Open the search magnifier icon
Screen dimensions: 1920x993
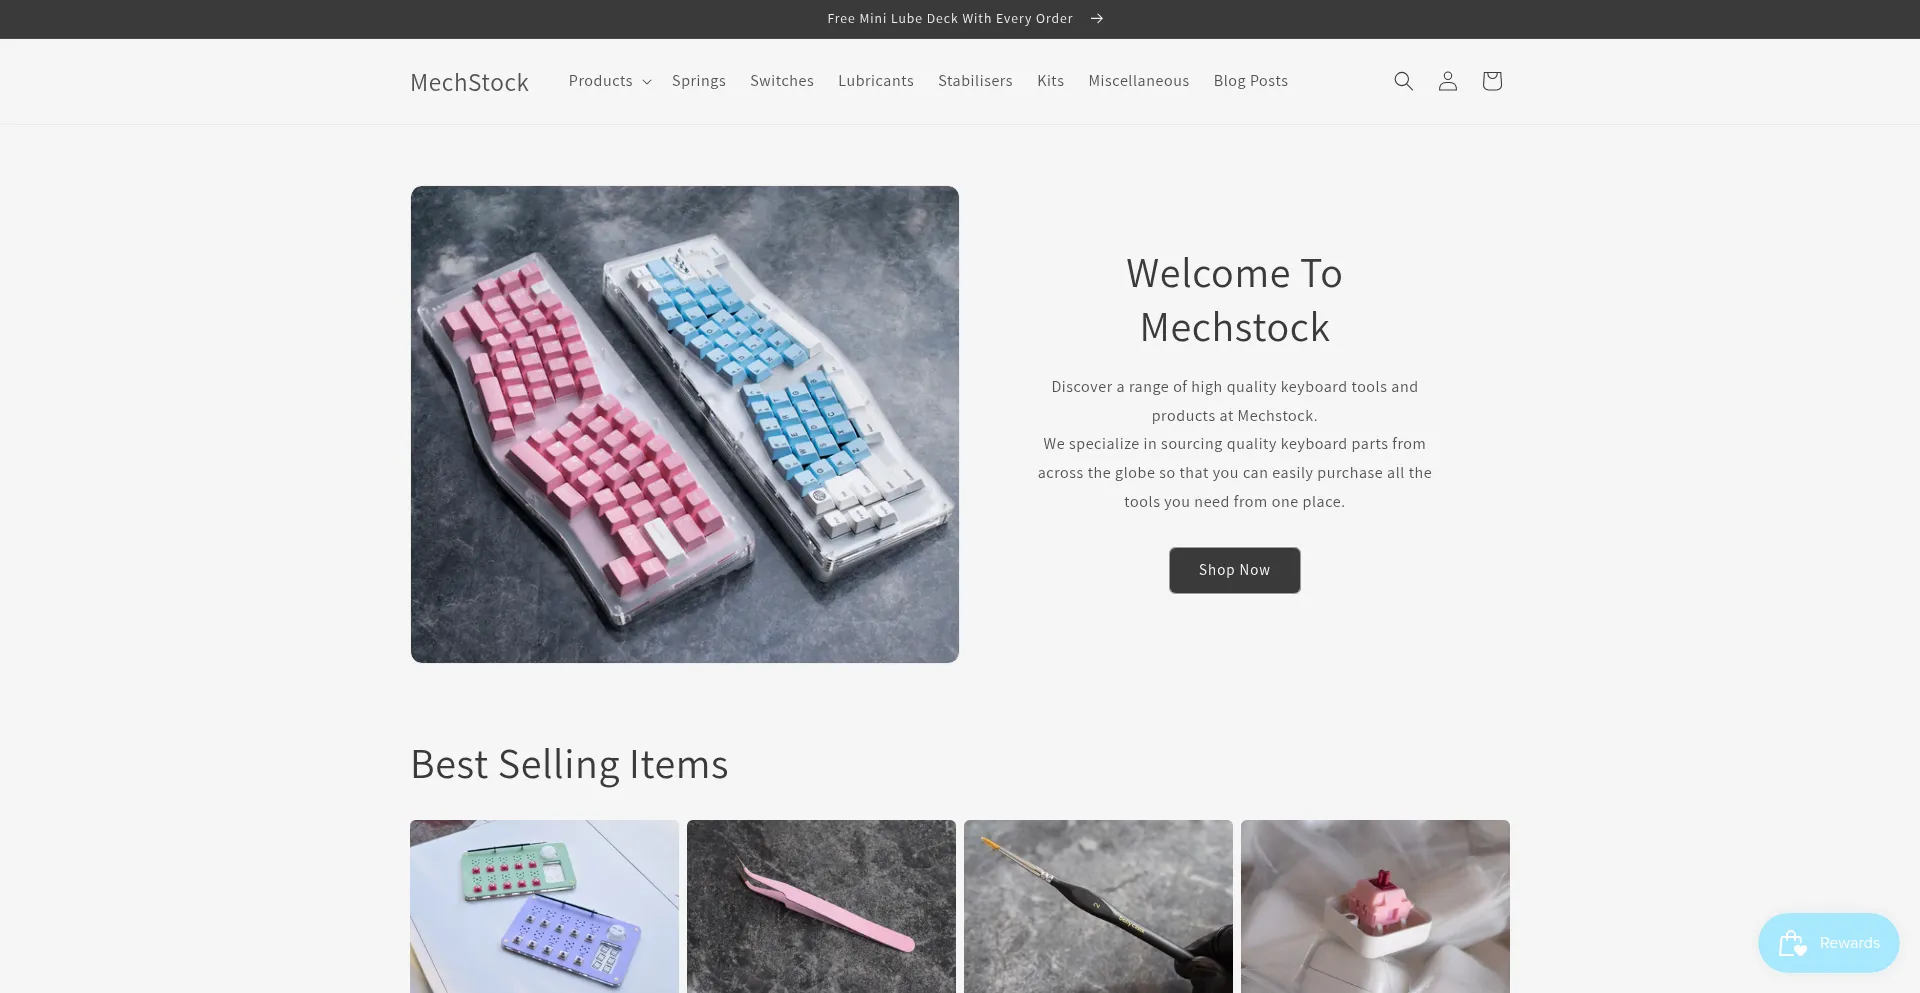(1403, 81)
